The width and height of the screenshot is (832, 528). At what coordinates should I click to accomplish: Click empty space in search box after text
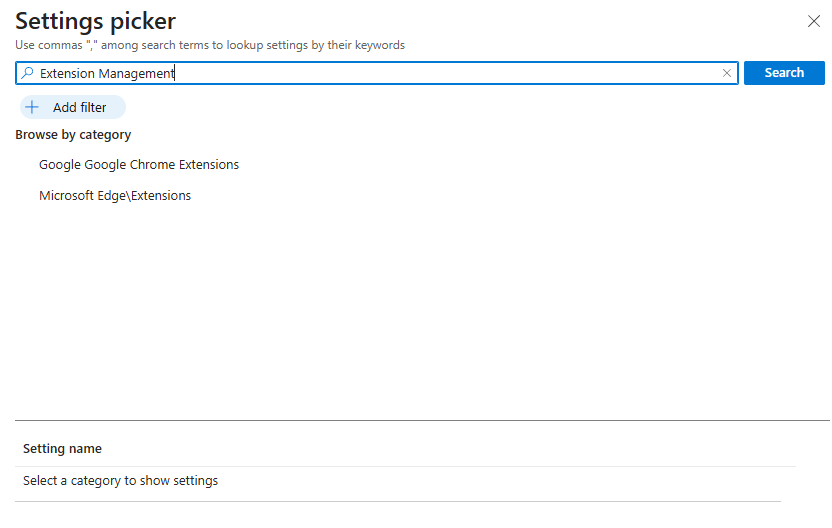point(450,73)
